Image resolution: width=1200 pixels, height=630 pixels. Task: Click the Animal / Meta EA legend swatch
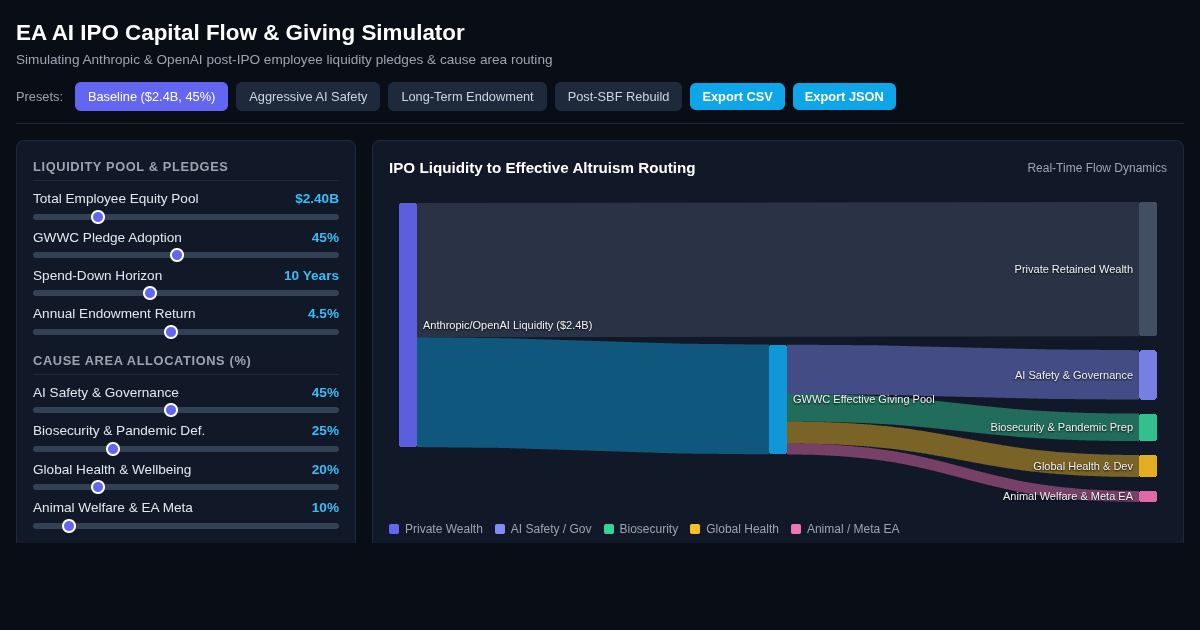796,529
